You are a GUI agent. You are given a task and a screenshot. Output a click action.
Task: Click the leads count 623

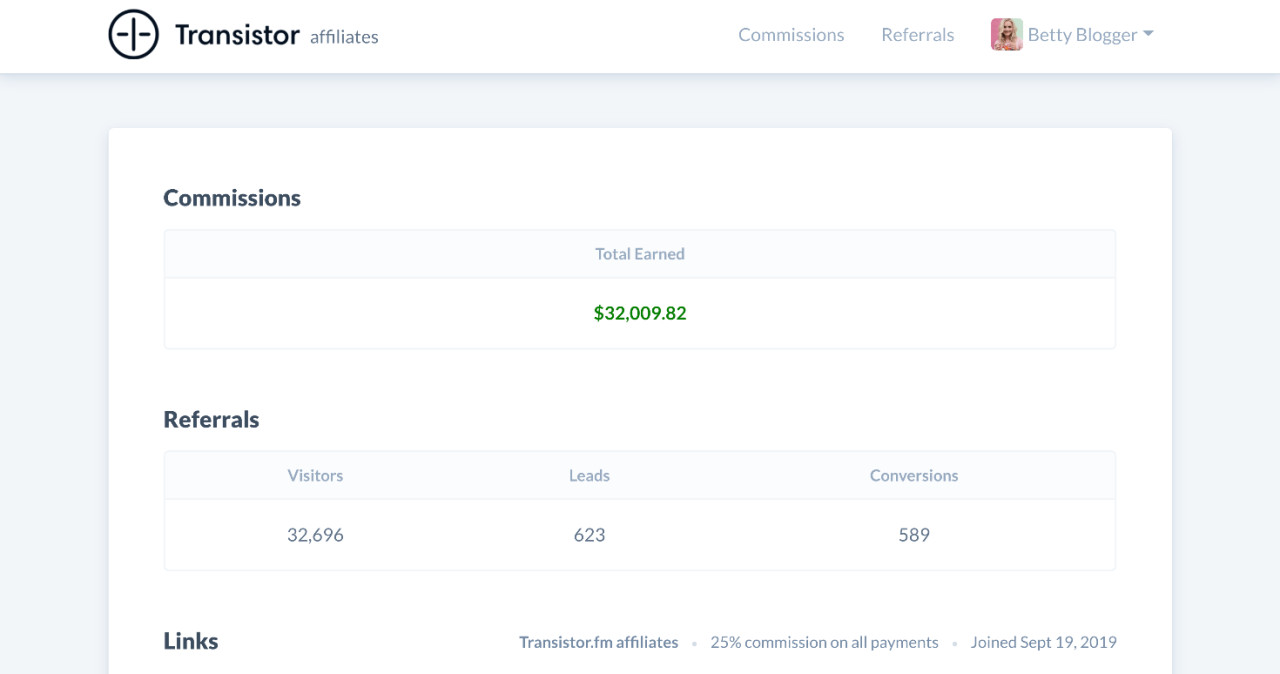point(589,535)
